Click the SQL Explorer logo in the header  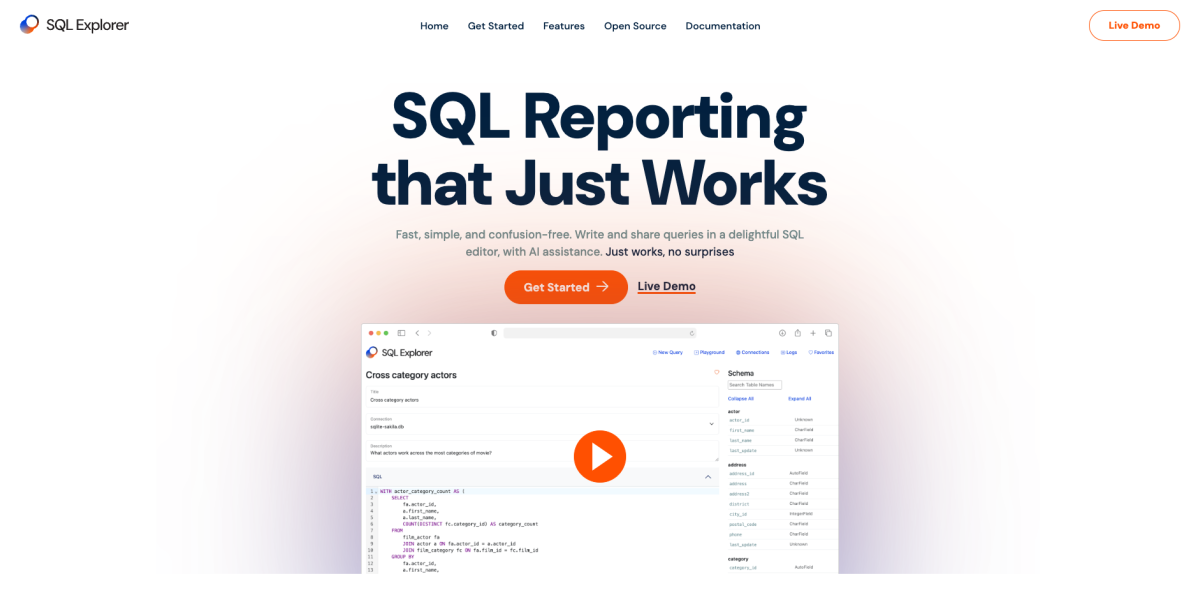tap(74, 25)
